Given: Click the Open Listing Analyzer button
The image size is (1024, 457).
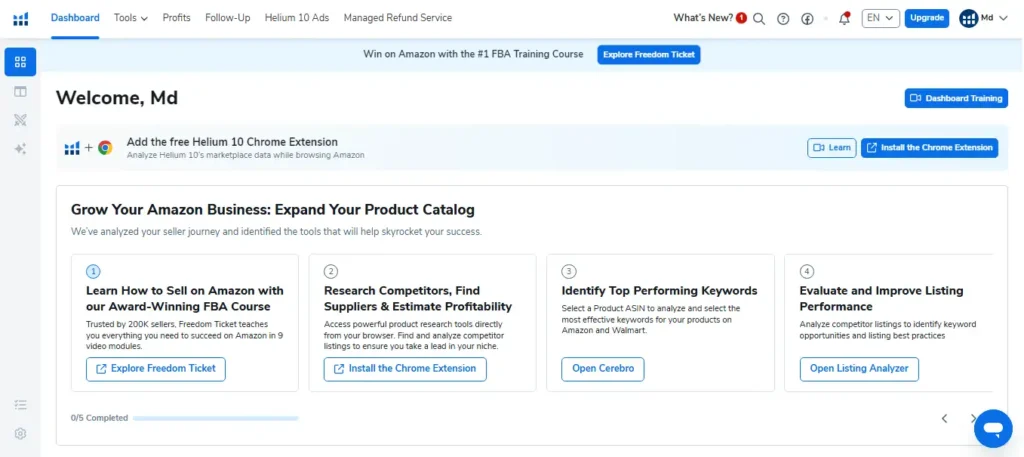Looking at the screenshot, I should tap(859, 369).
